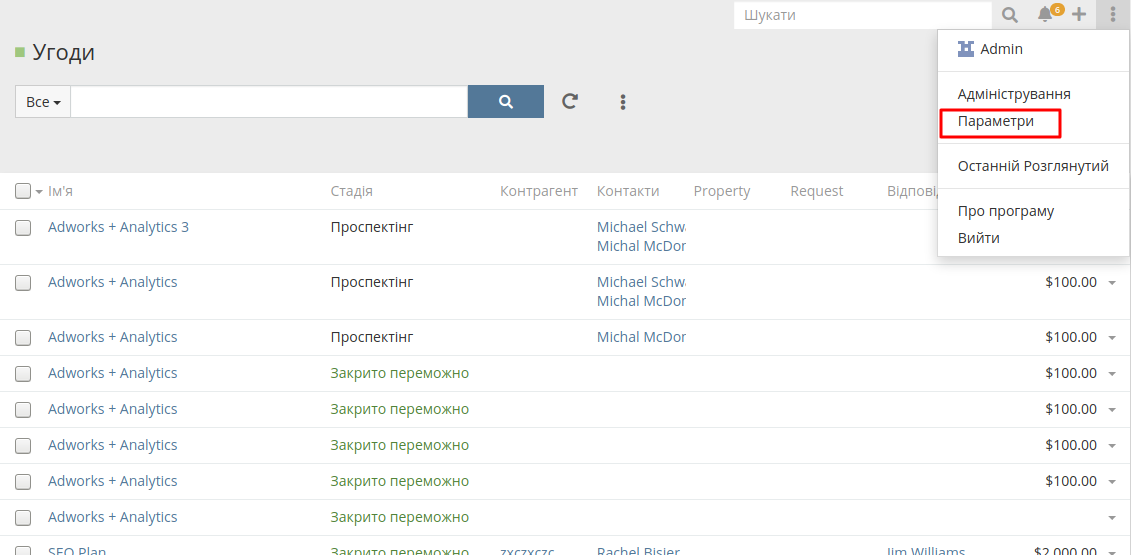Select Параметри from the user menu
The image size is (1131, 555).
996,121
